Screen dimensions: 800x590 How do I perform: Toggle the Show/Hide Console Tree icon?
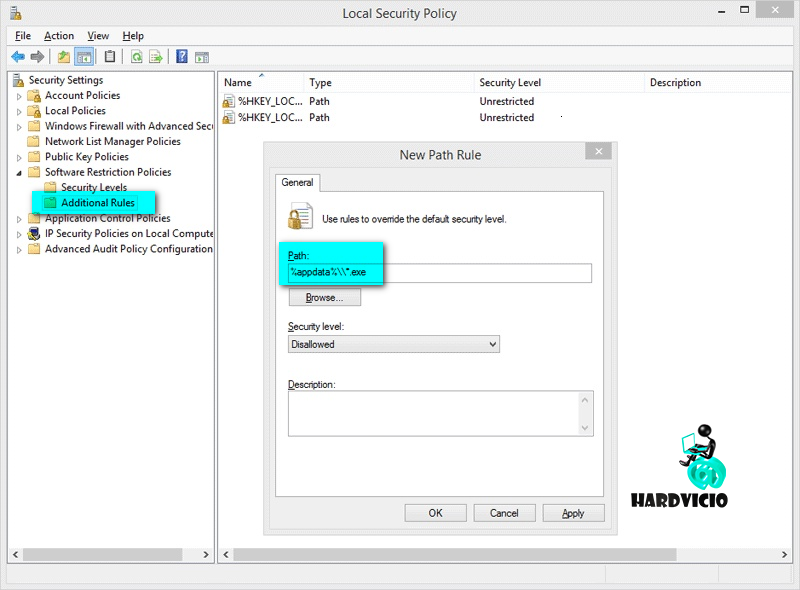click(84, 57)
